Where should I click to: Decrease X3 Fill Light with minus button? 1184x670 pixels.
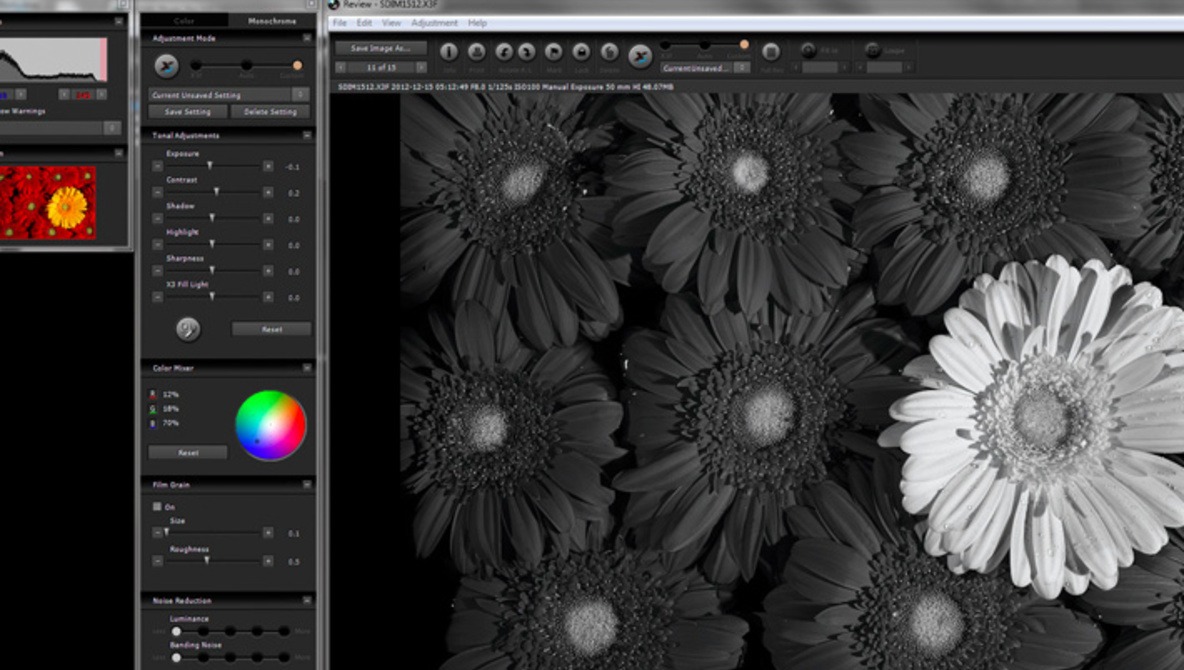tap(157, 297)
